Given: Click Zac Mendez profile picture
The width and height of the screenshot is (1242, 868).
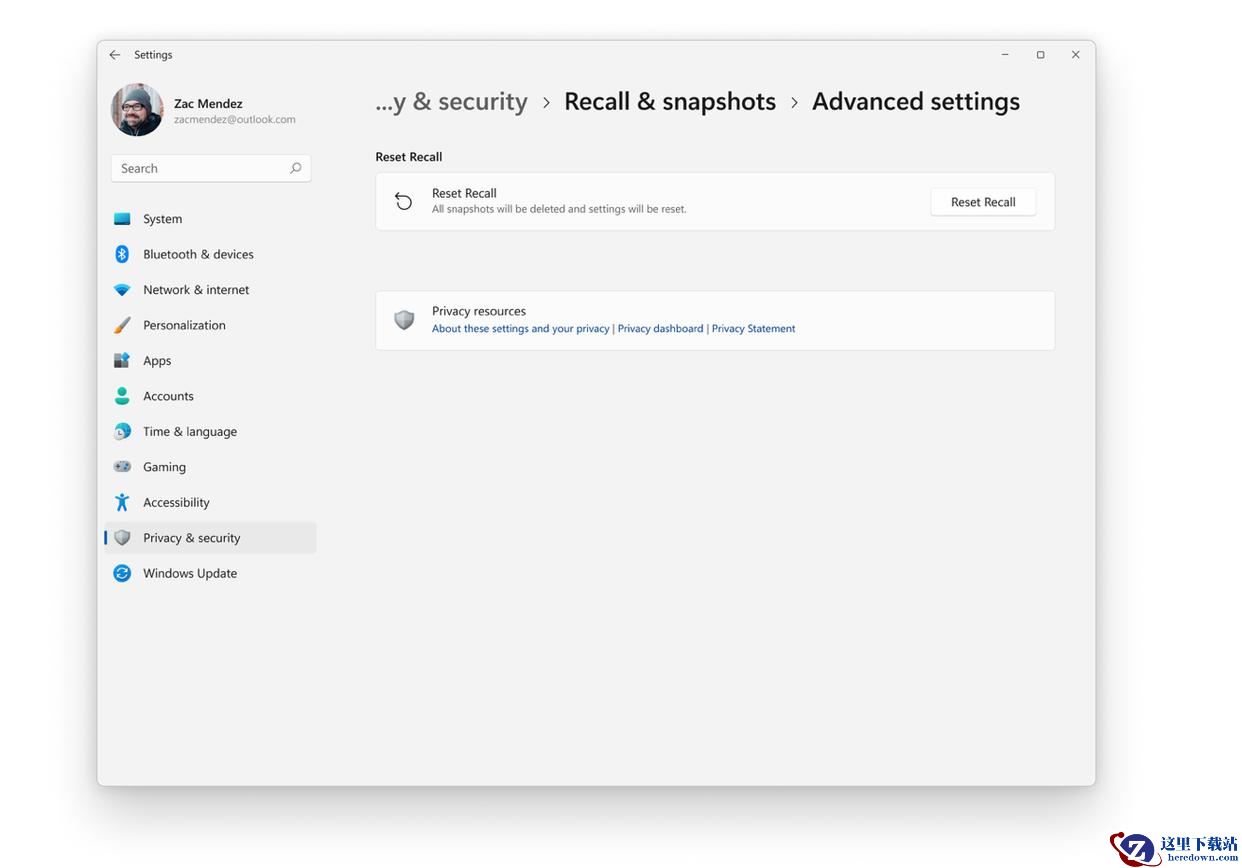Looking at the screenshot, I should 137,110.
